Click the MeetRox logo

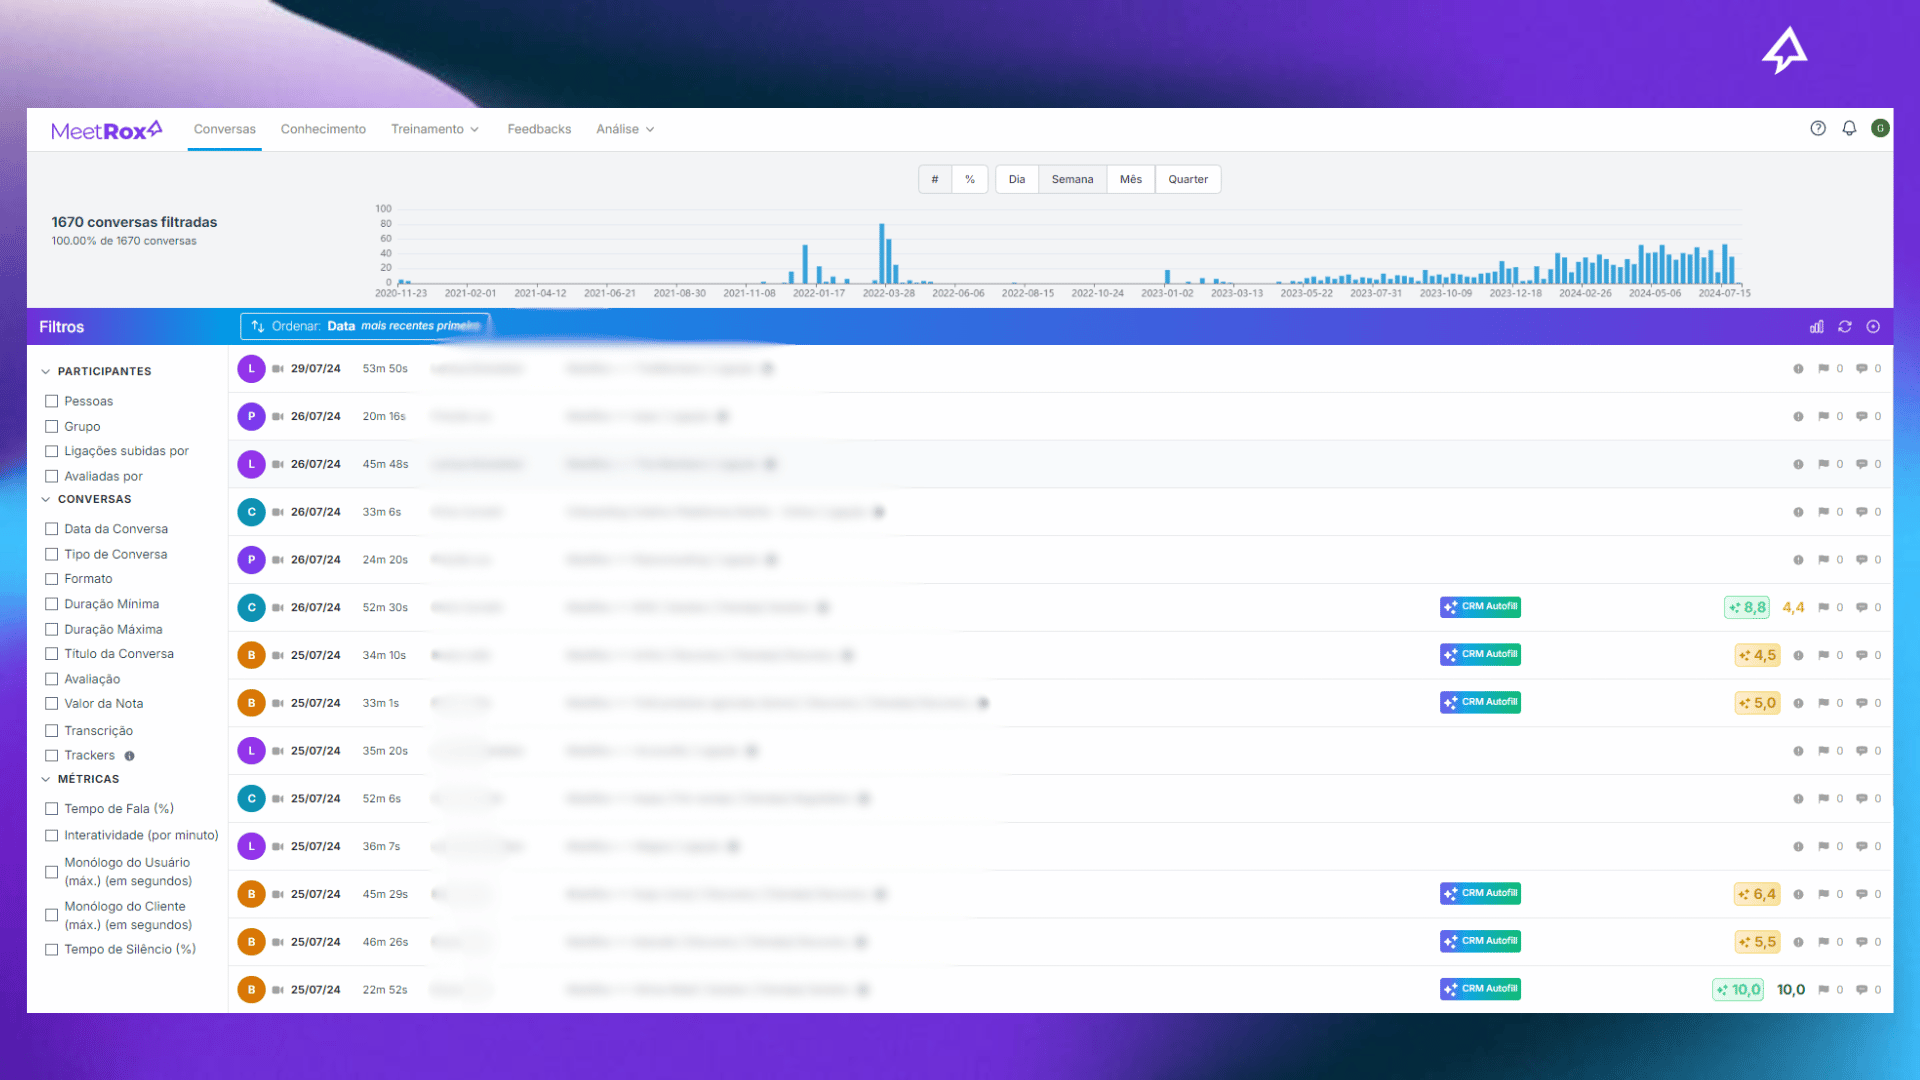[107, 129]
